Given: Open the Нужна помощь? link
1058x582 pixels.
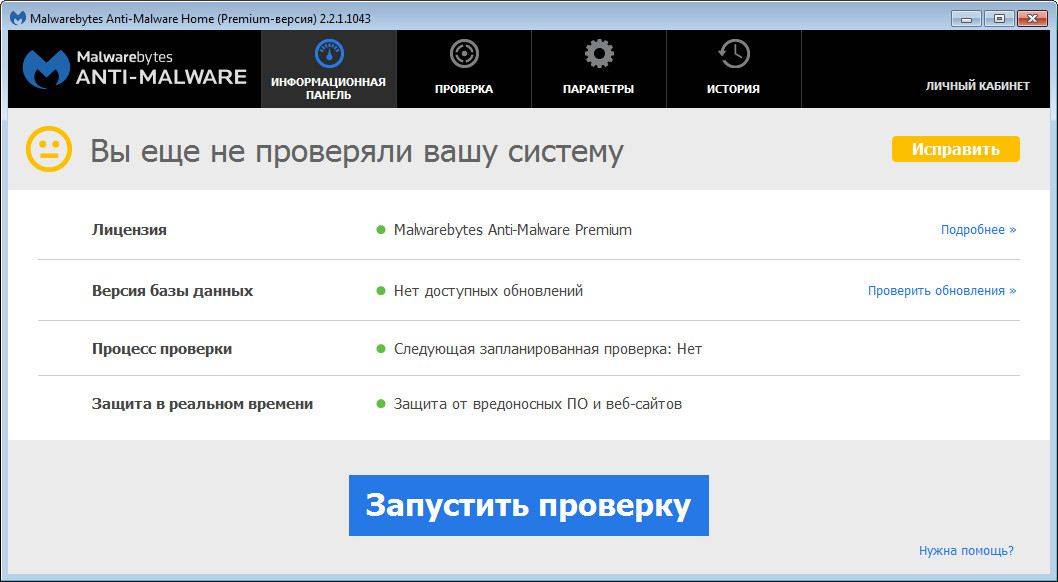Looking at the screenshot, I should pyautogui.click(x=966, y=551).
